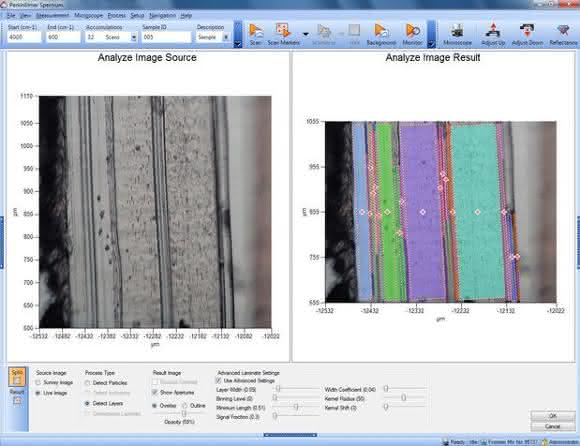
Task: Open the Help menu
Action: tap(186, 16)
